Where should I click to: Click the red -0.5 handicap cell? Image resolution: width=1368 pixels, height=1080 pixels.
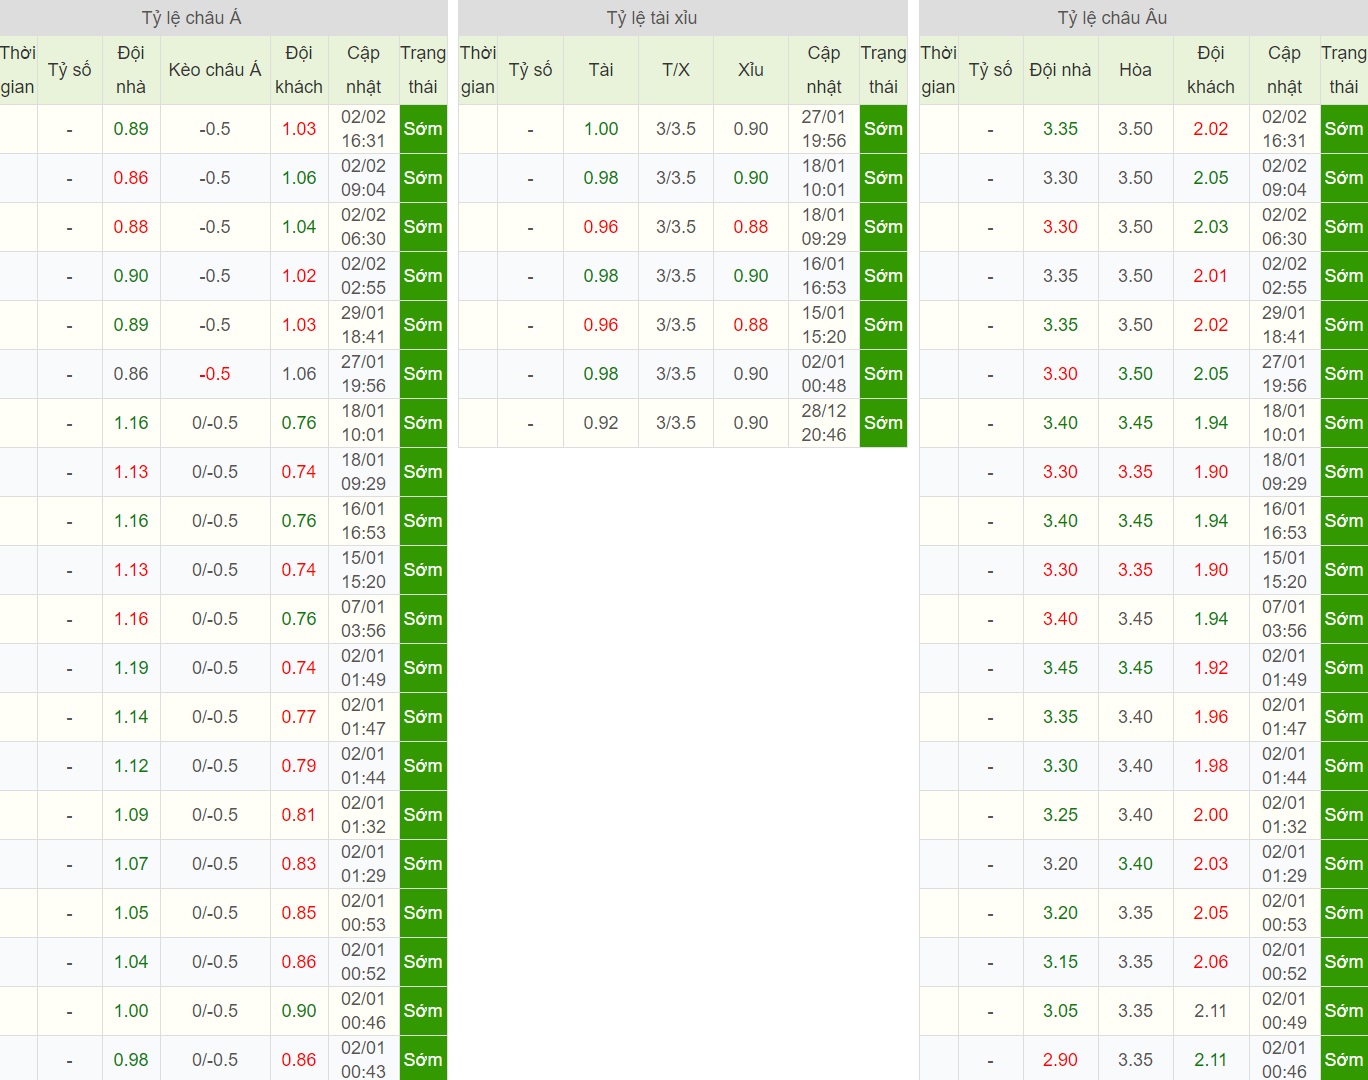coord(215,374)
